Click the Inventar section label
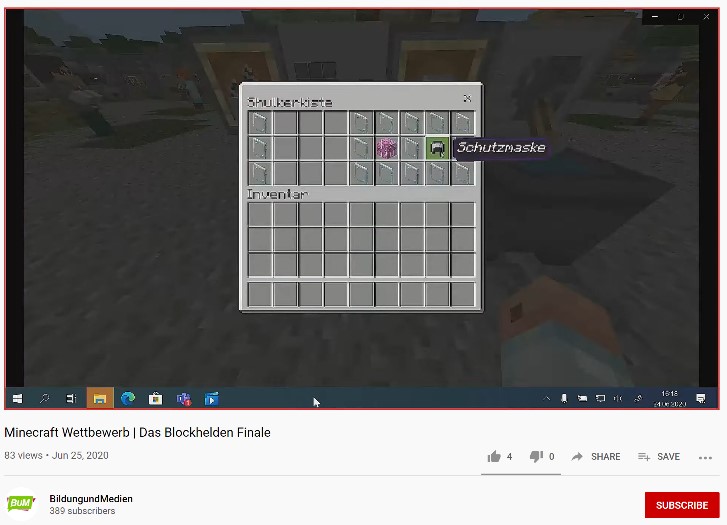727x525 pixels. tap(277, 194)
